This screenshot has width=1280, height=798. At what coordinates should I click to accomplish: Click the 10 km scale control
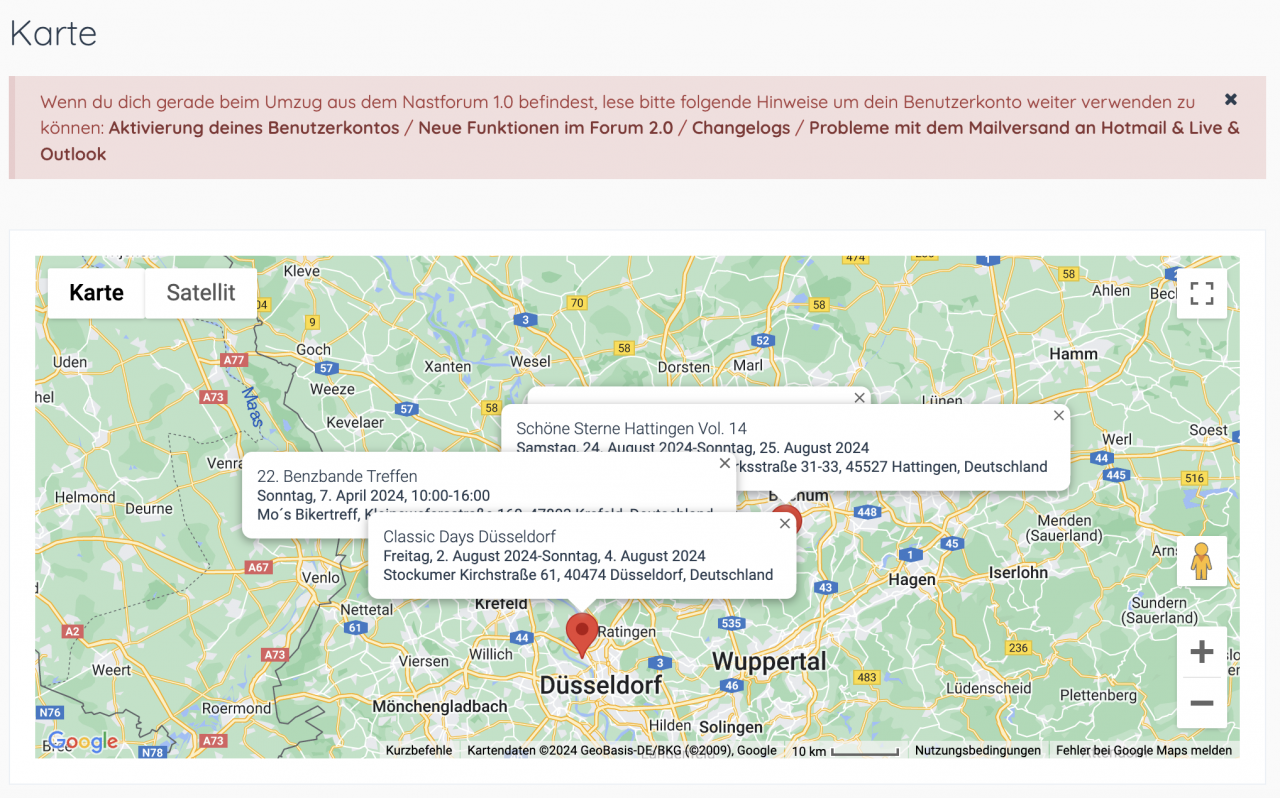845,750
